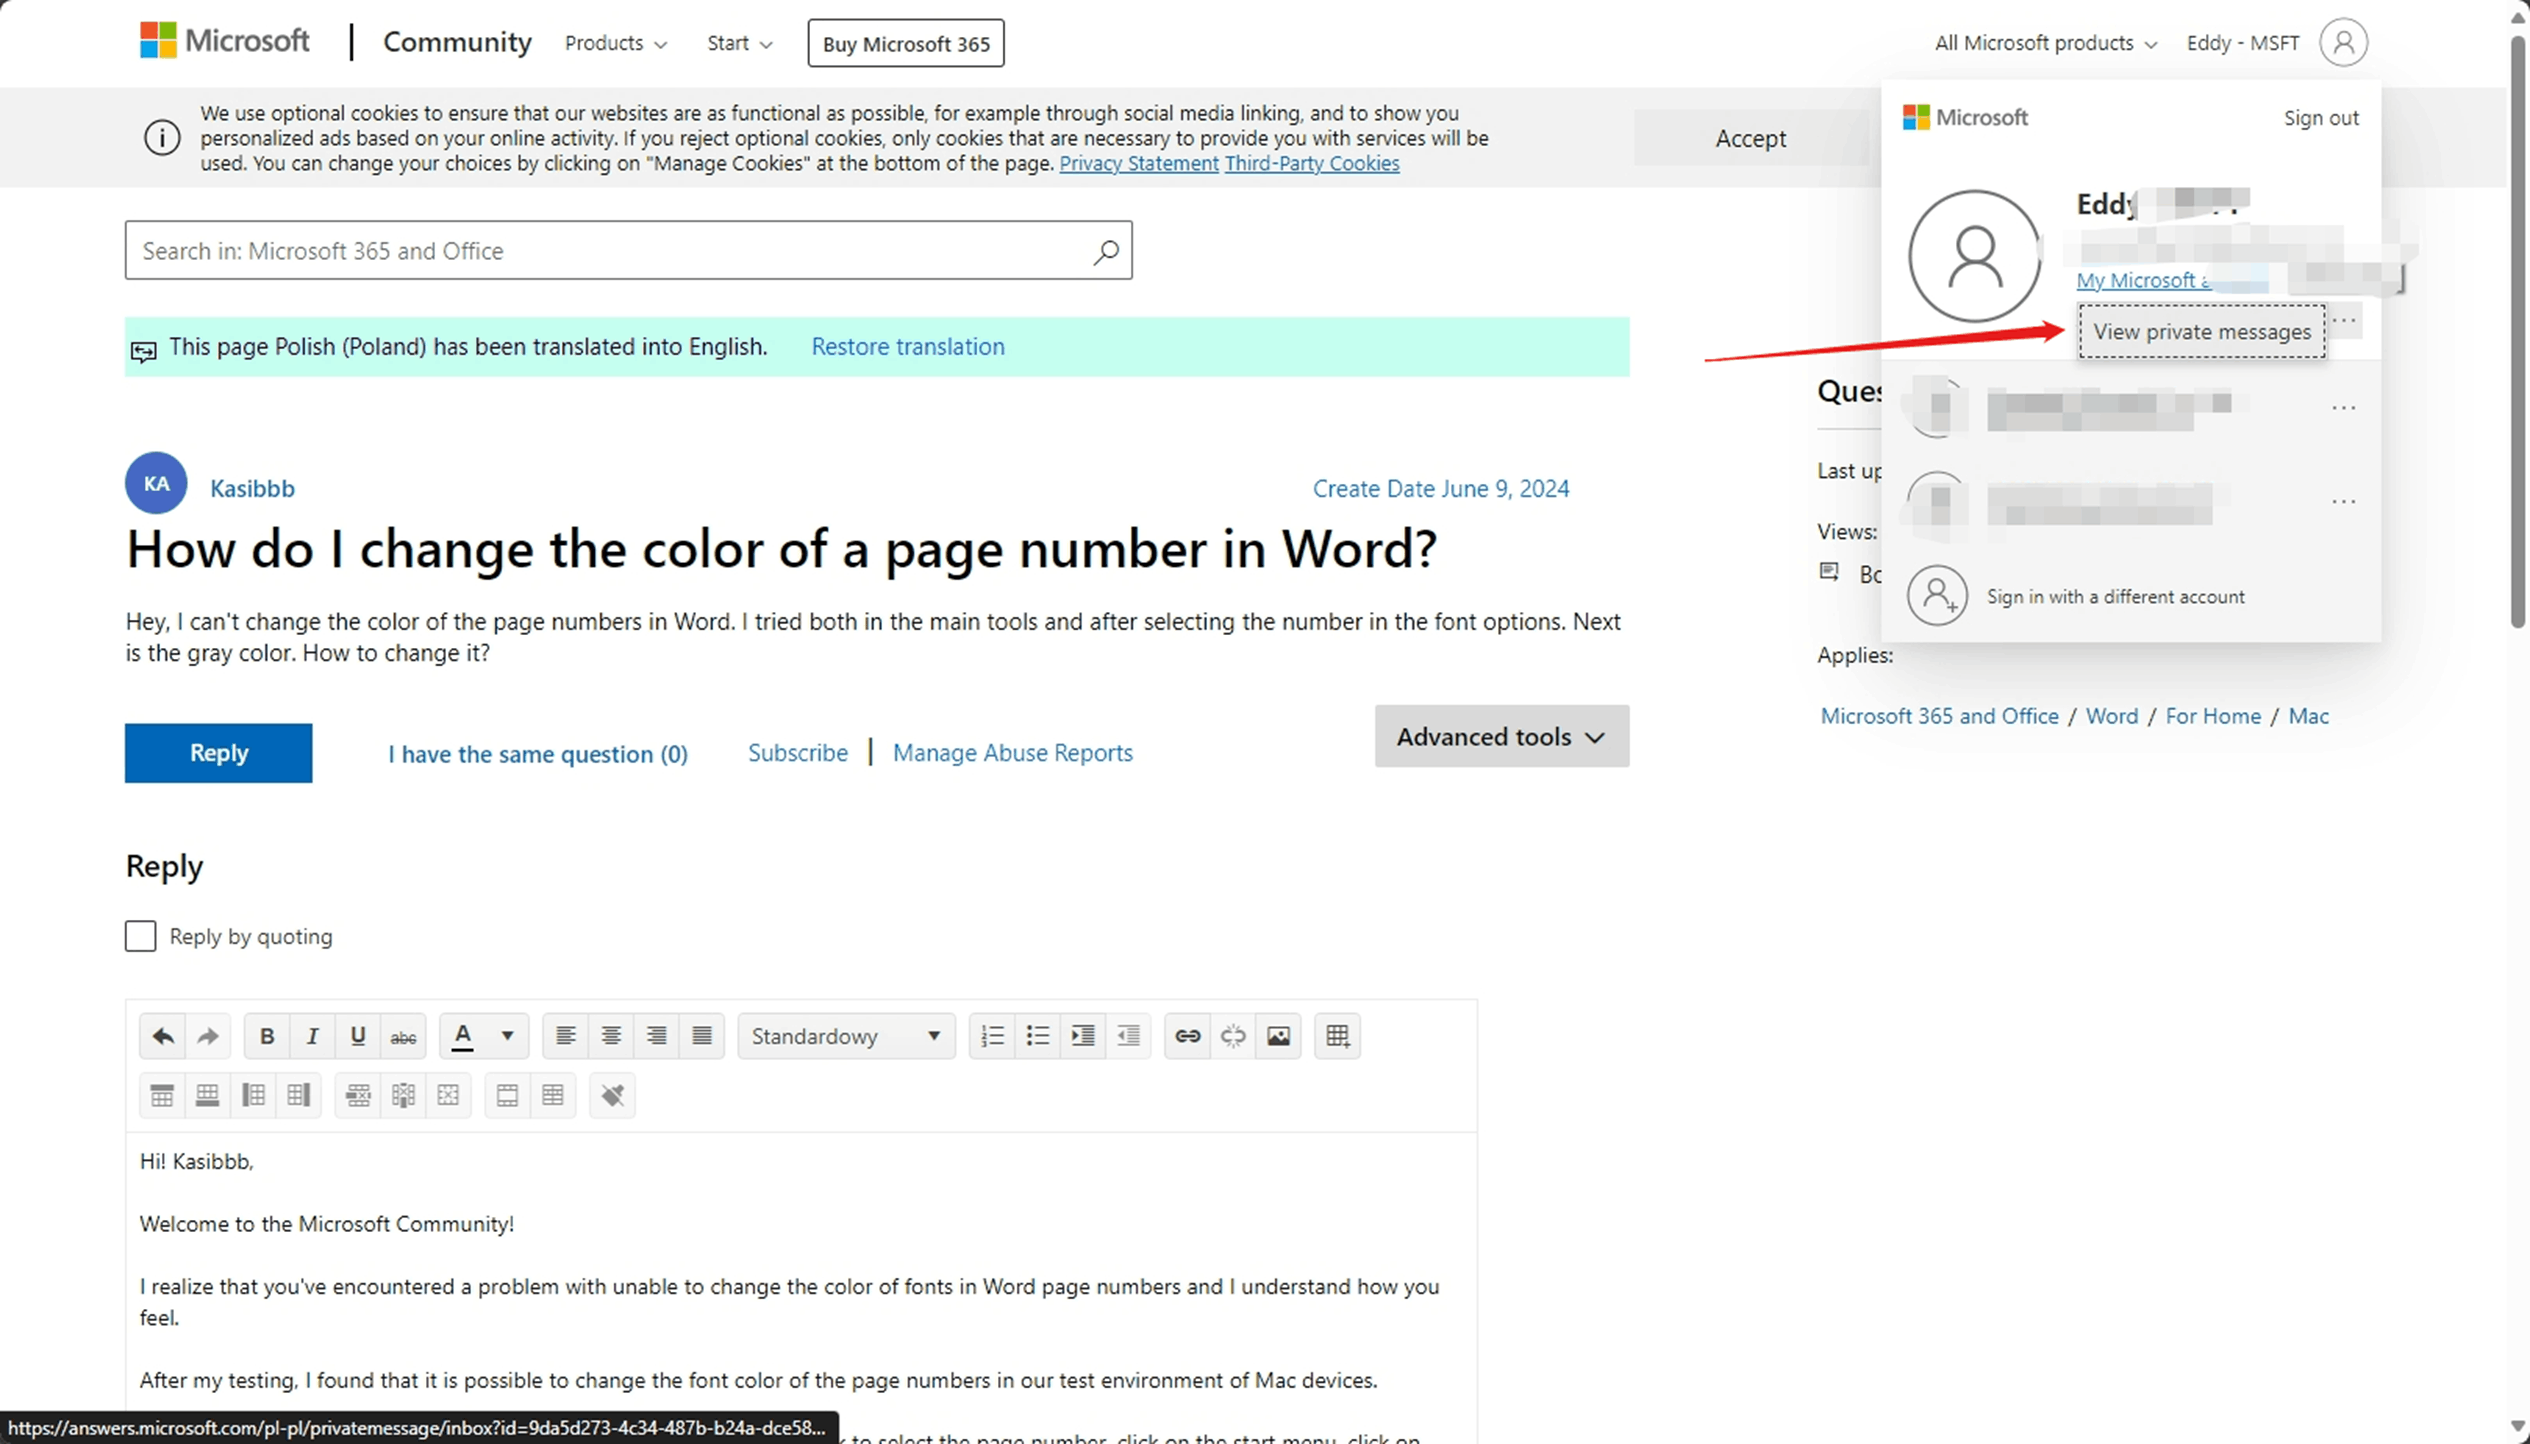The width and height of the screenshot is (2530, 1444).
Task: Undo the last edit in the reply editor
Action: pyautogui.click(x=163, y=1036)
